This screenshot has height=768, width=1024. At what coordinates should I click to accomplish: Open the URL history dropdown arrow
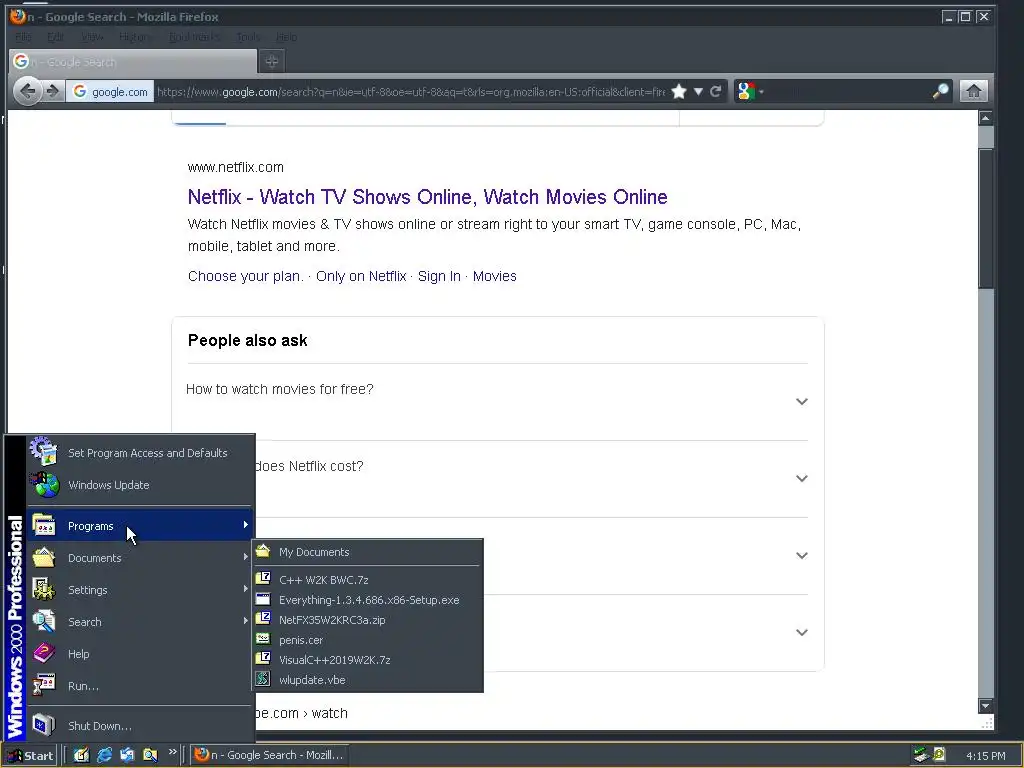tap(698, 91)
